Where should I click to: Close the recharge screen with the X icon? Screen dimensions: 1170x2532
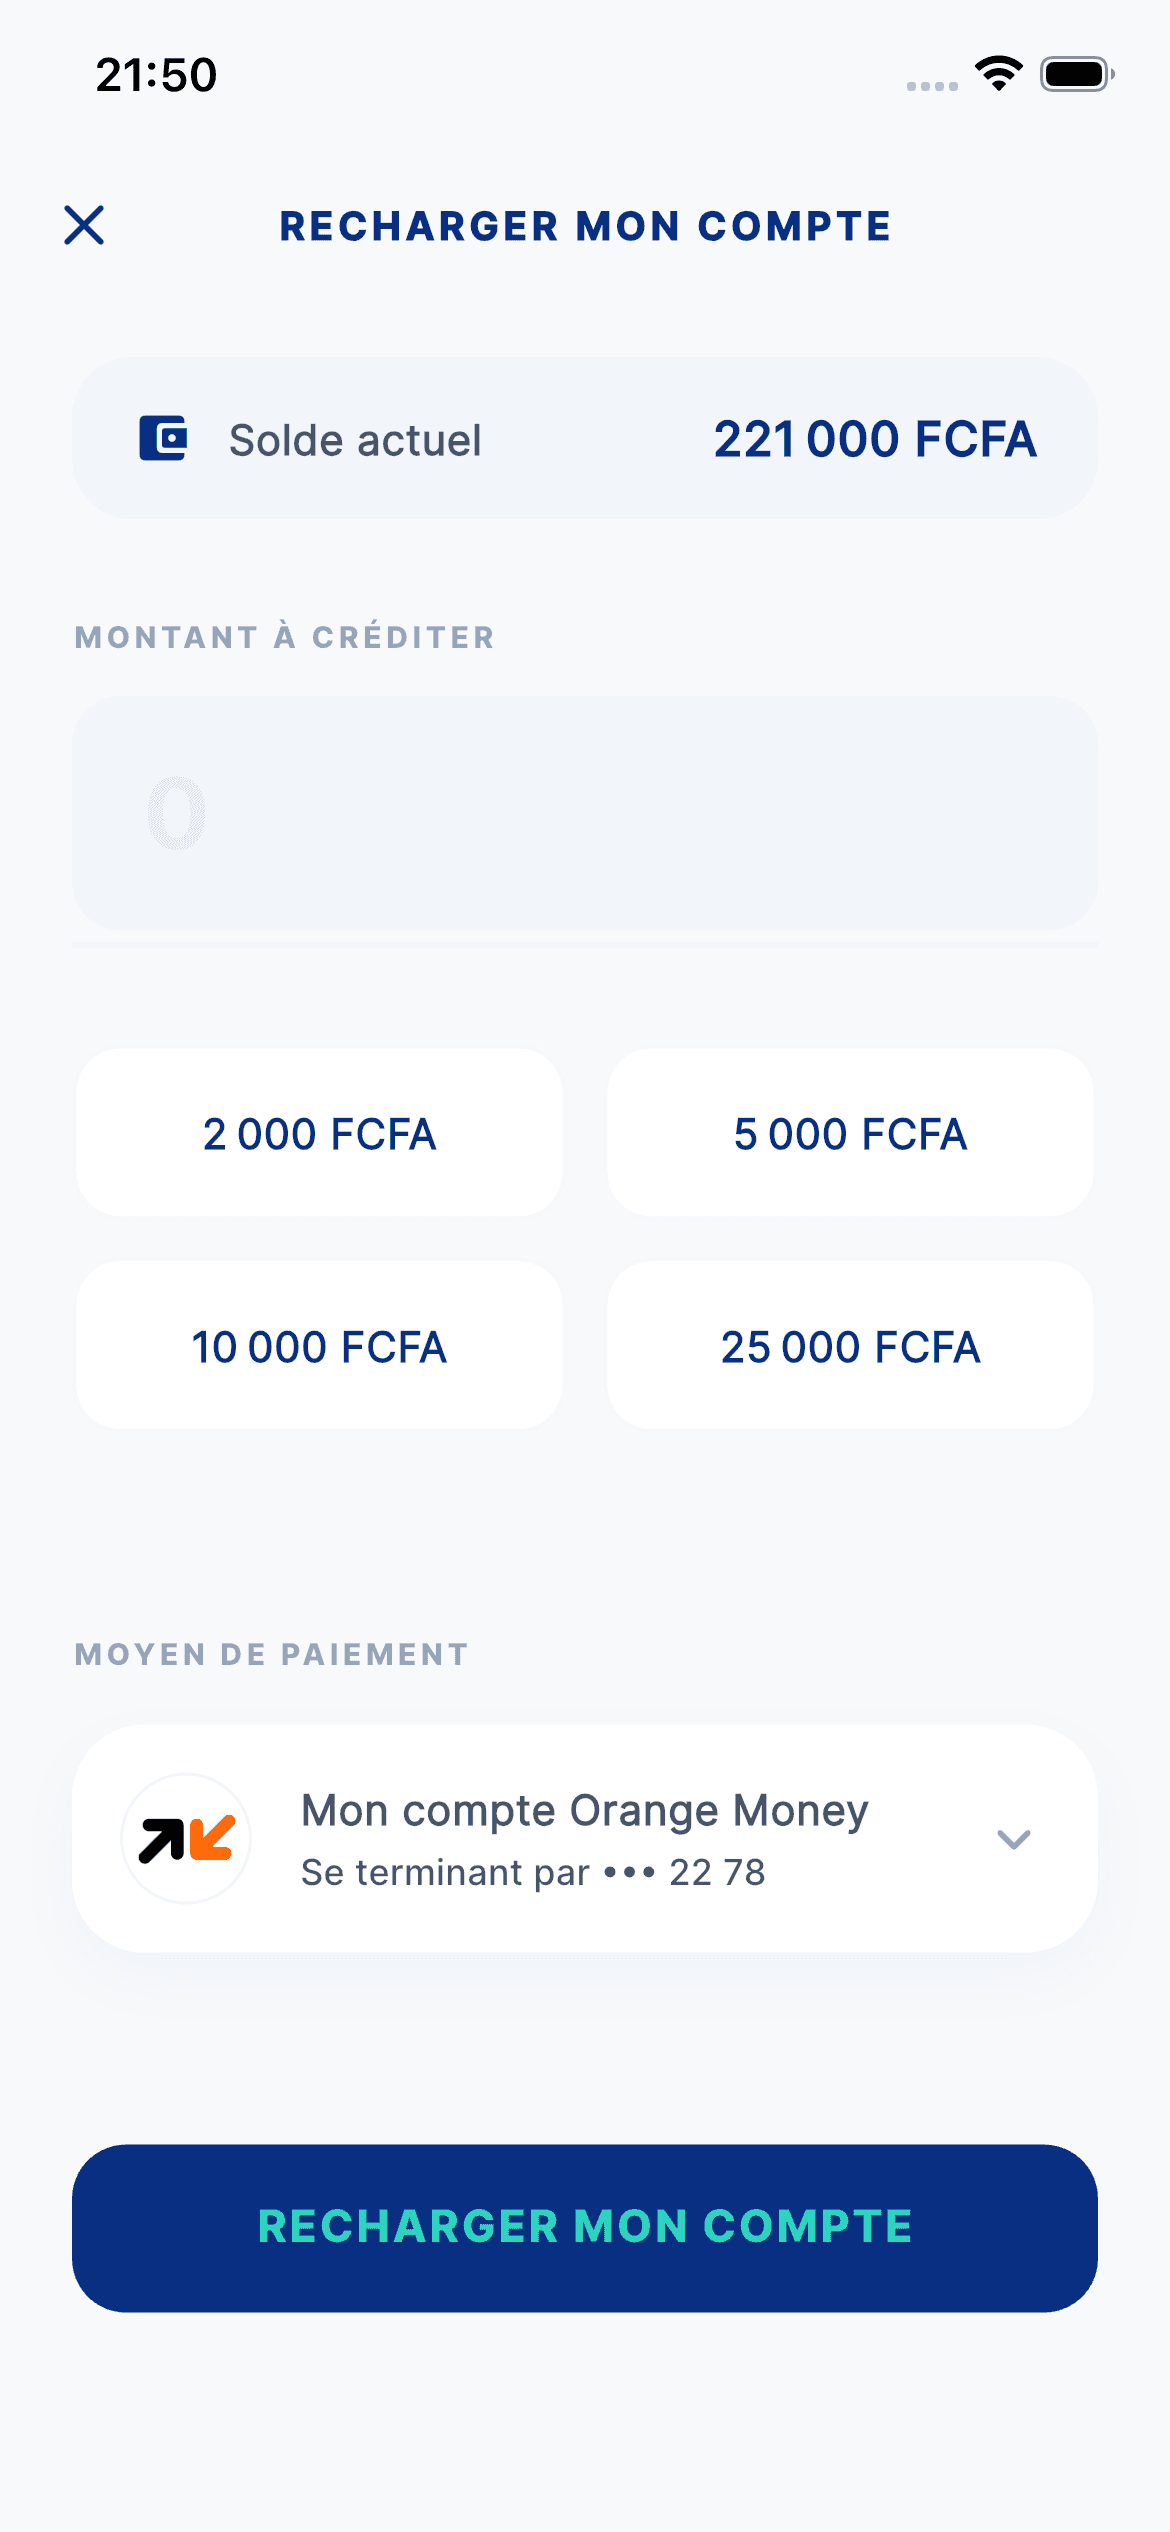click(84, 225)
